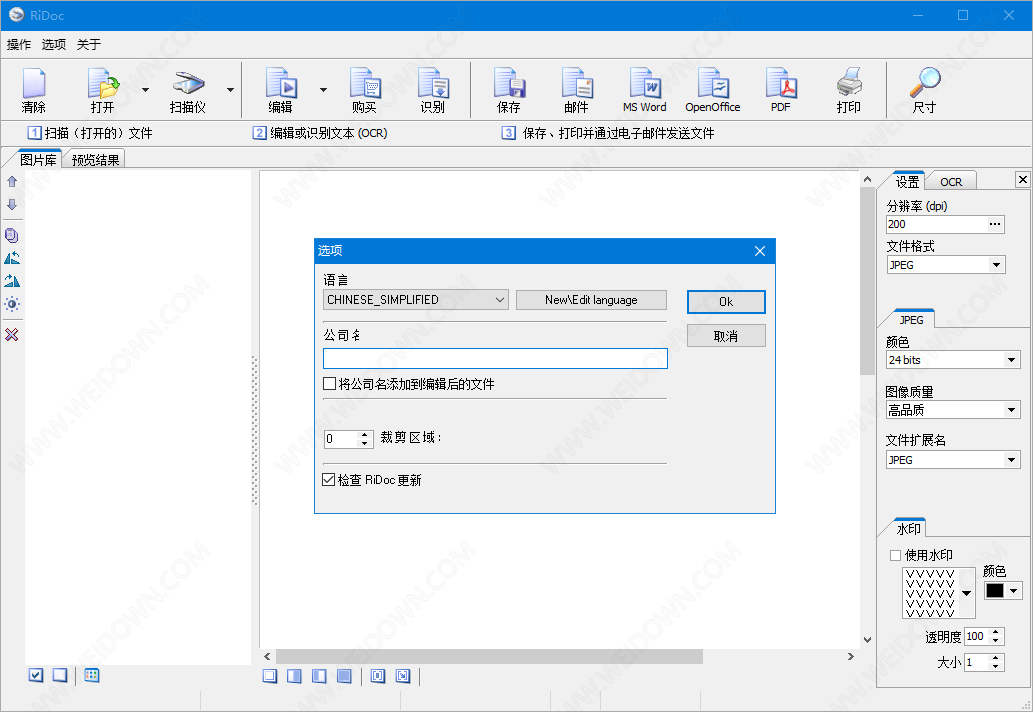1033x712 pixels.
Task: Open the 关于 menu
Action: coord(88,45)
